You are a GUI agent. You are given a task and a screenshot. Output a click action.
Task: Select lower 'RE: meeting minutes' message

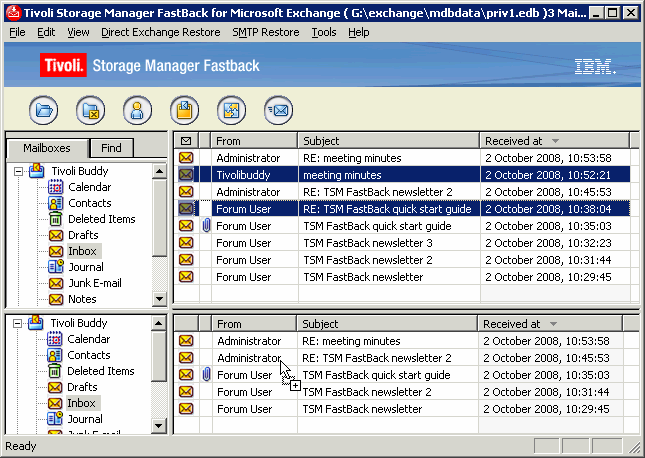(398, 341)
